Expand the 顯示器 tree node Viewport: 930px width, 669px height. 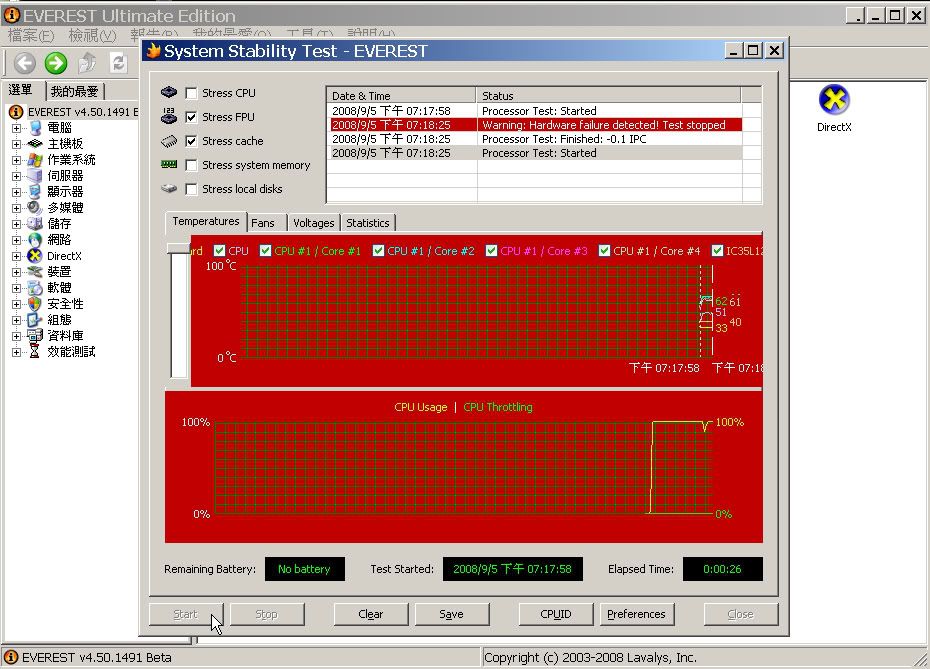pyautogui.click(x=17, y=192)
